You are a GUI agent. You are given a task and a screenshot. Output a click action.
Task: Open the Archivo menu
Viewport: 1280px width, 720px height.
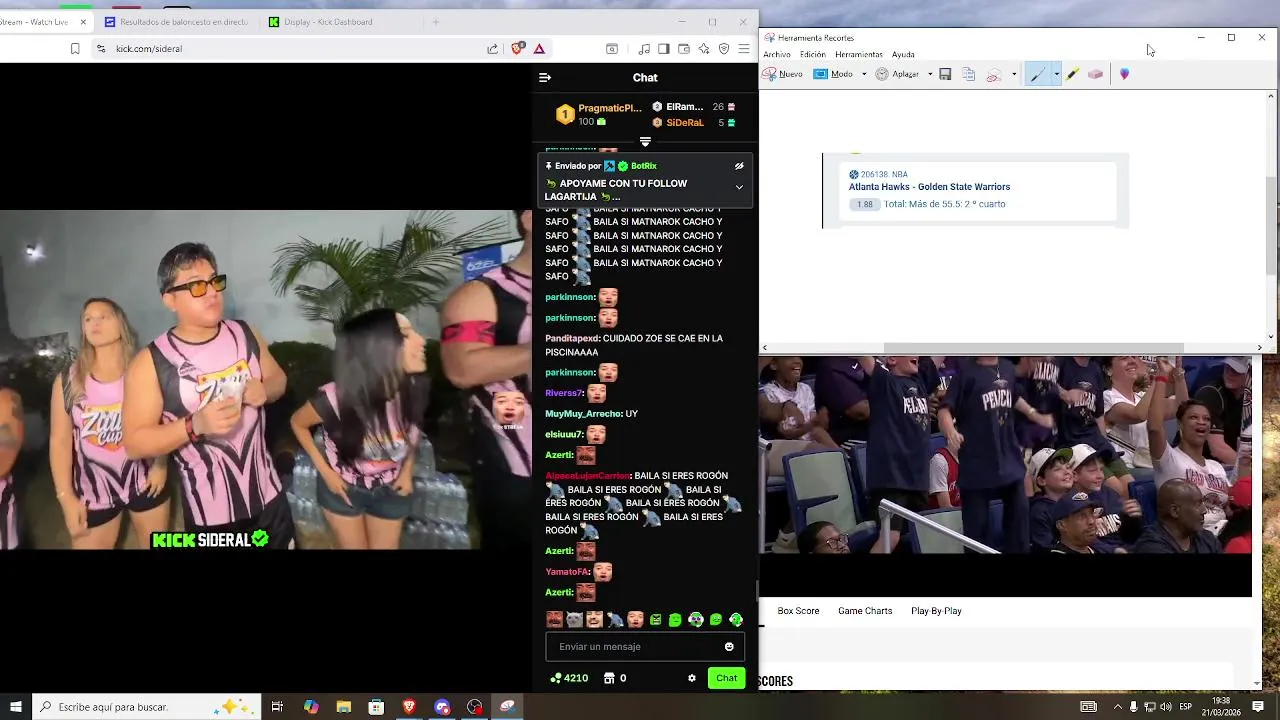tap(777, 55)
